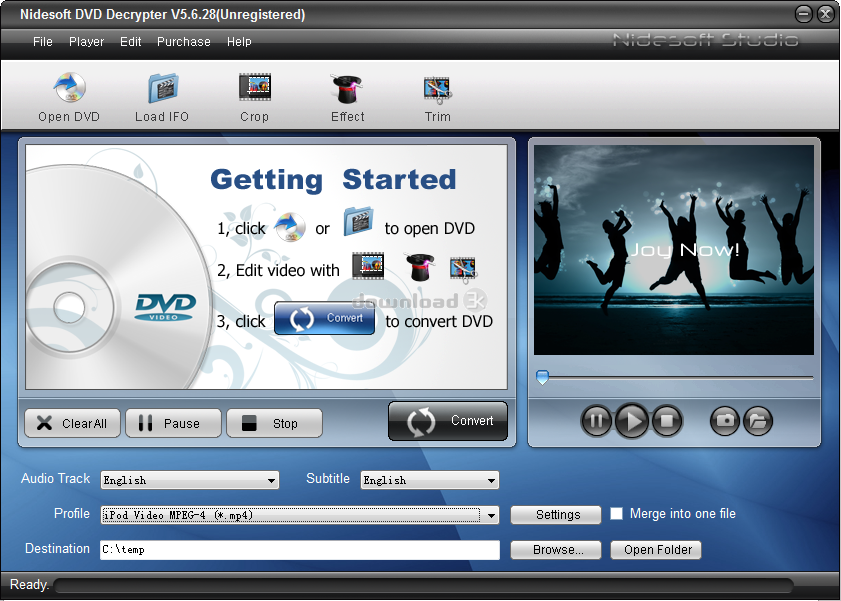Viewport: 841px width, 601px height.
Task: Open the Purchase menu
Action: coord(183,42)
